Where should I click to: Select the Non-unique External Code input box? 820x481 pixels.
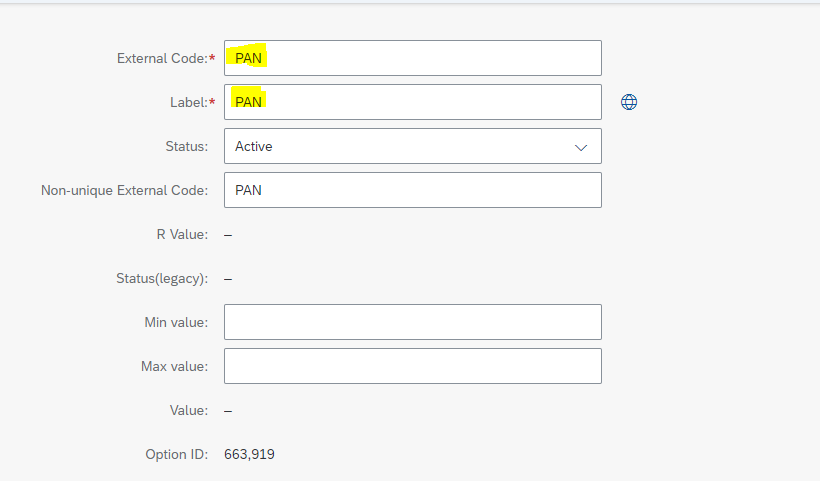413,190
